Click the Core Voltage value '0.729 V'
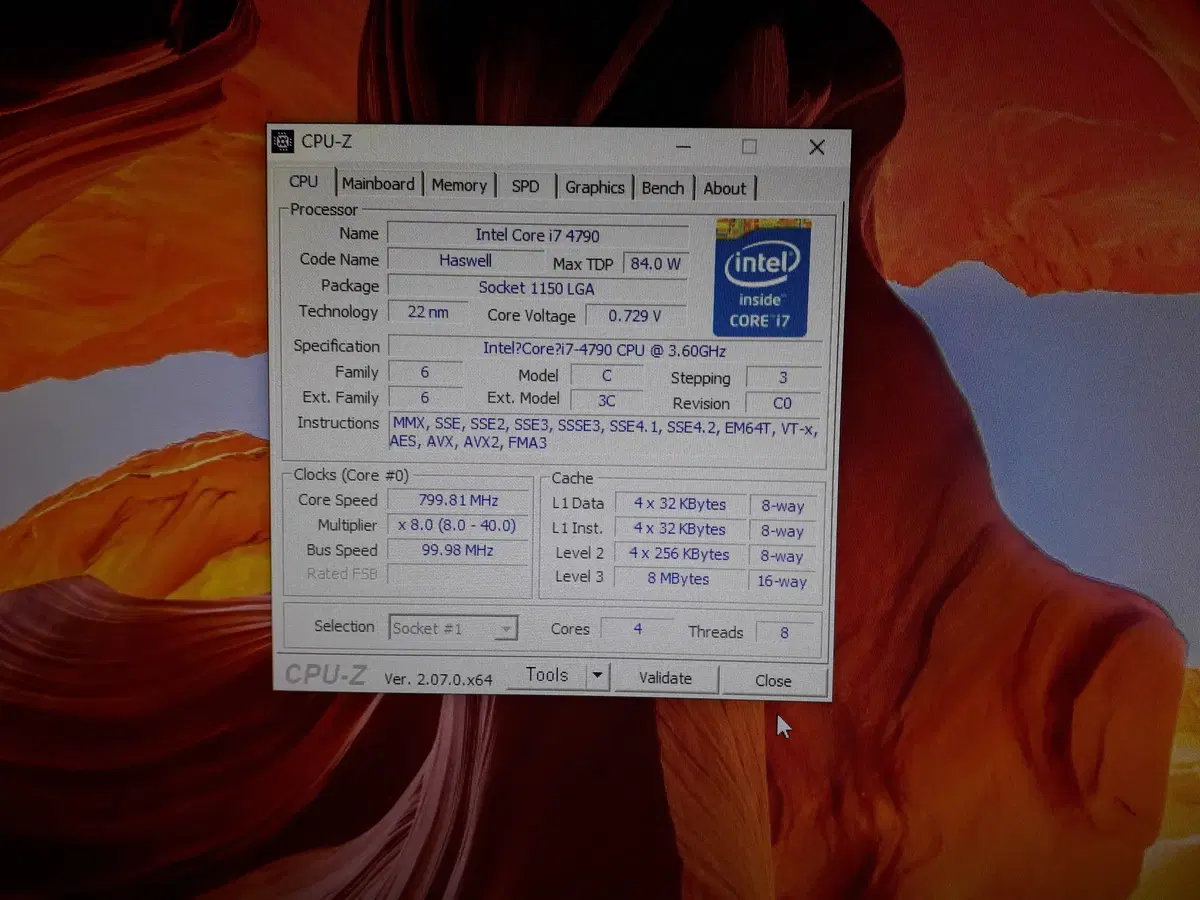The width and height of the screenshot is (1200, 900). point(635,316)
